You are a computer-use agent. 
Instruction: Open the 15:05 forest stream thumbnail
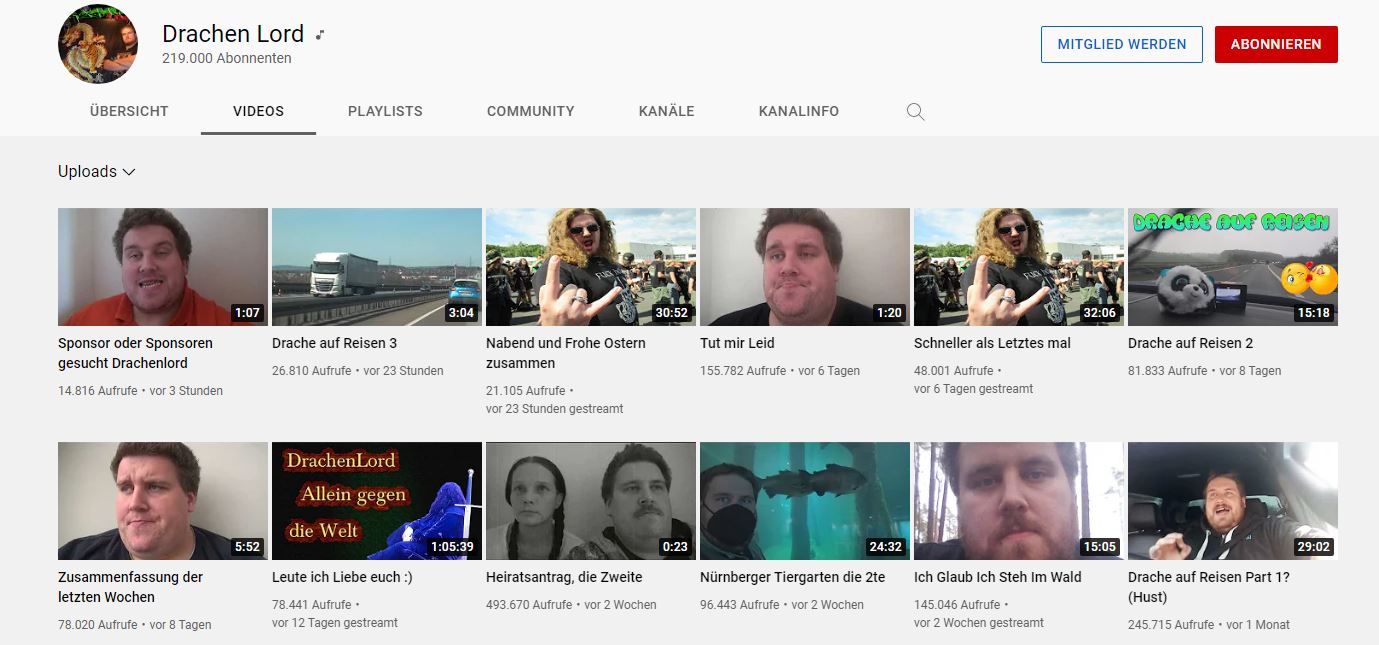(1019, 501)
